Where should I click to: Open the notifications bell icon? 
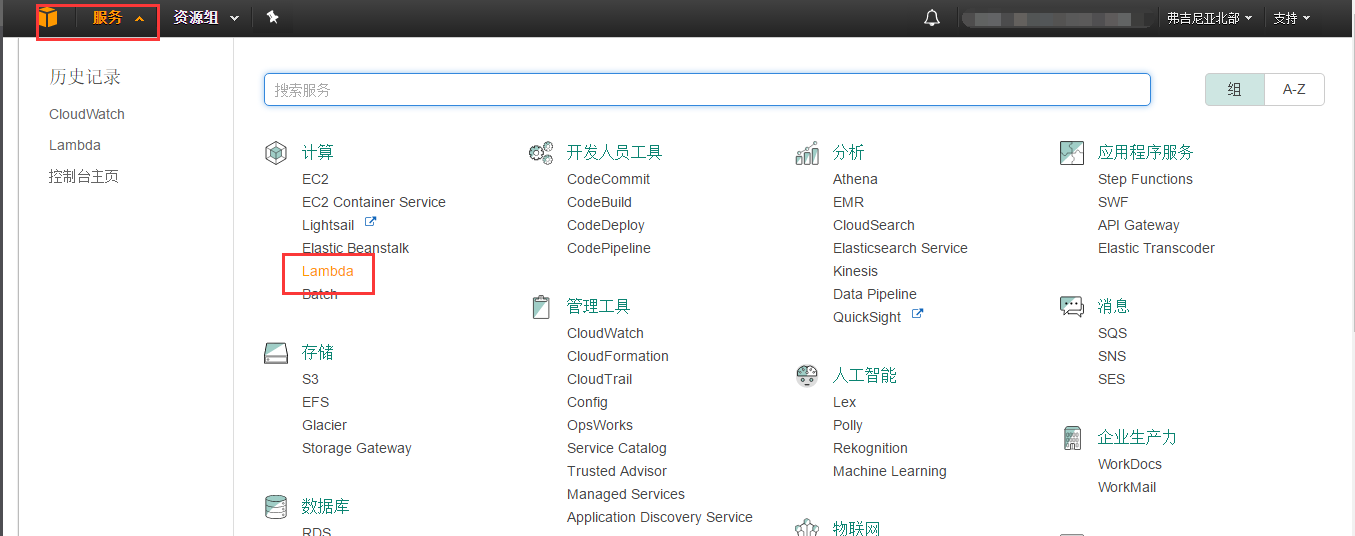(x=932, y=18)
